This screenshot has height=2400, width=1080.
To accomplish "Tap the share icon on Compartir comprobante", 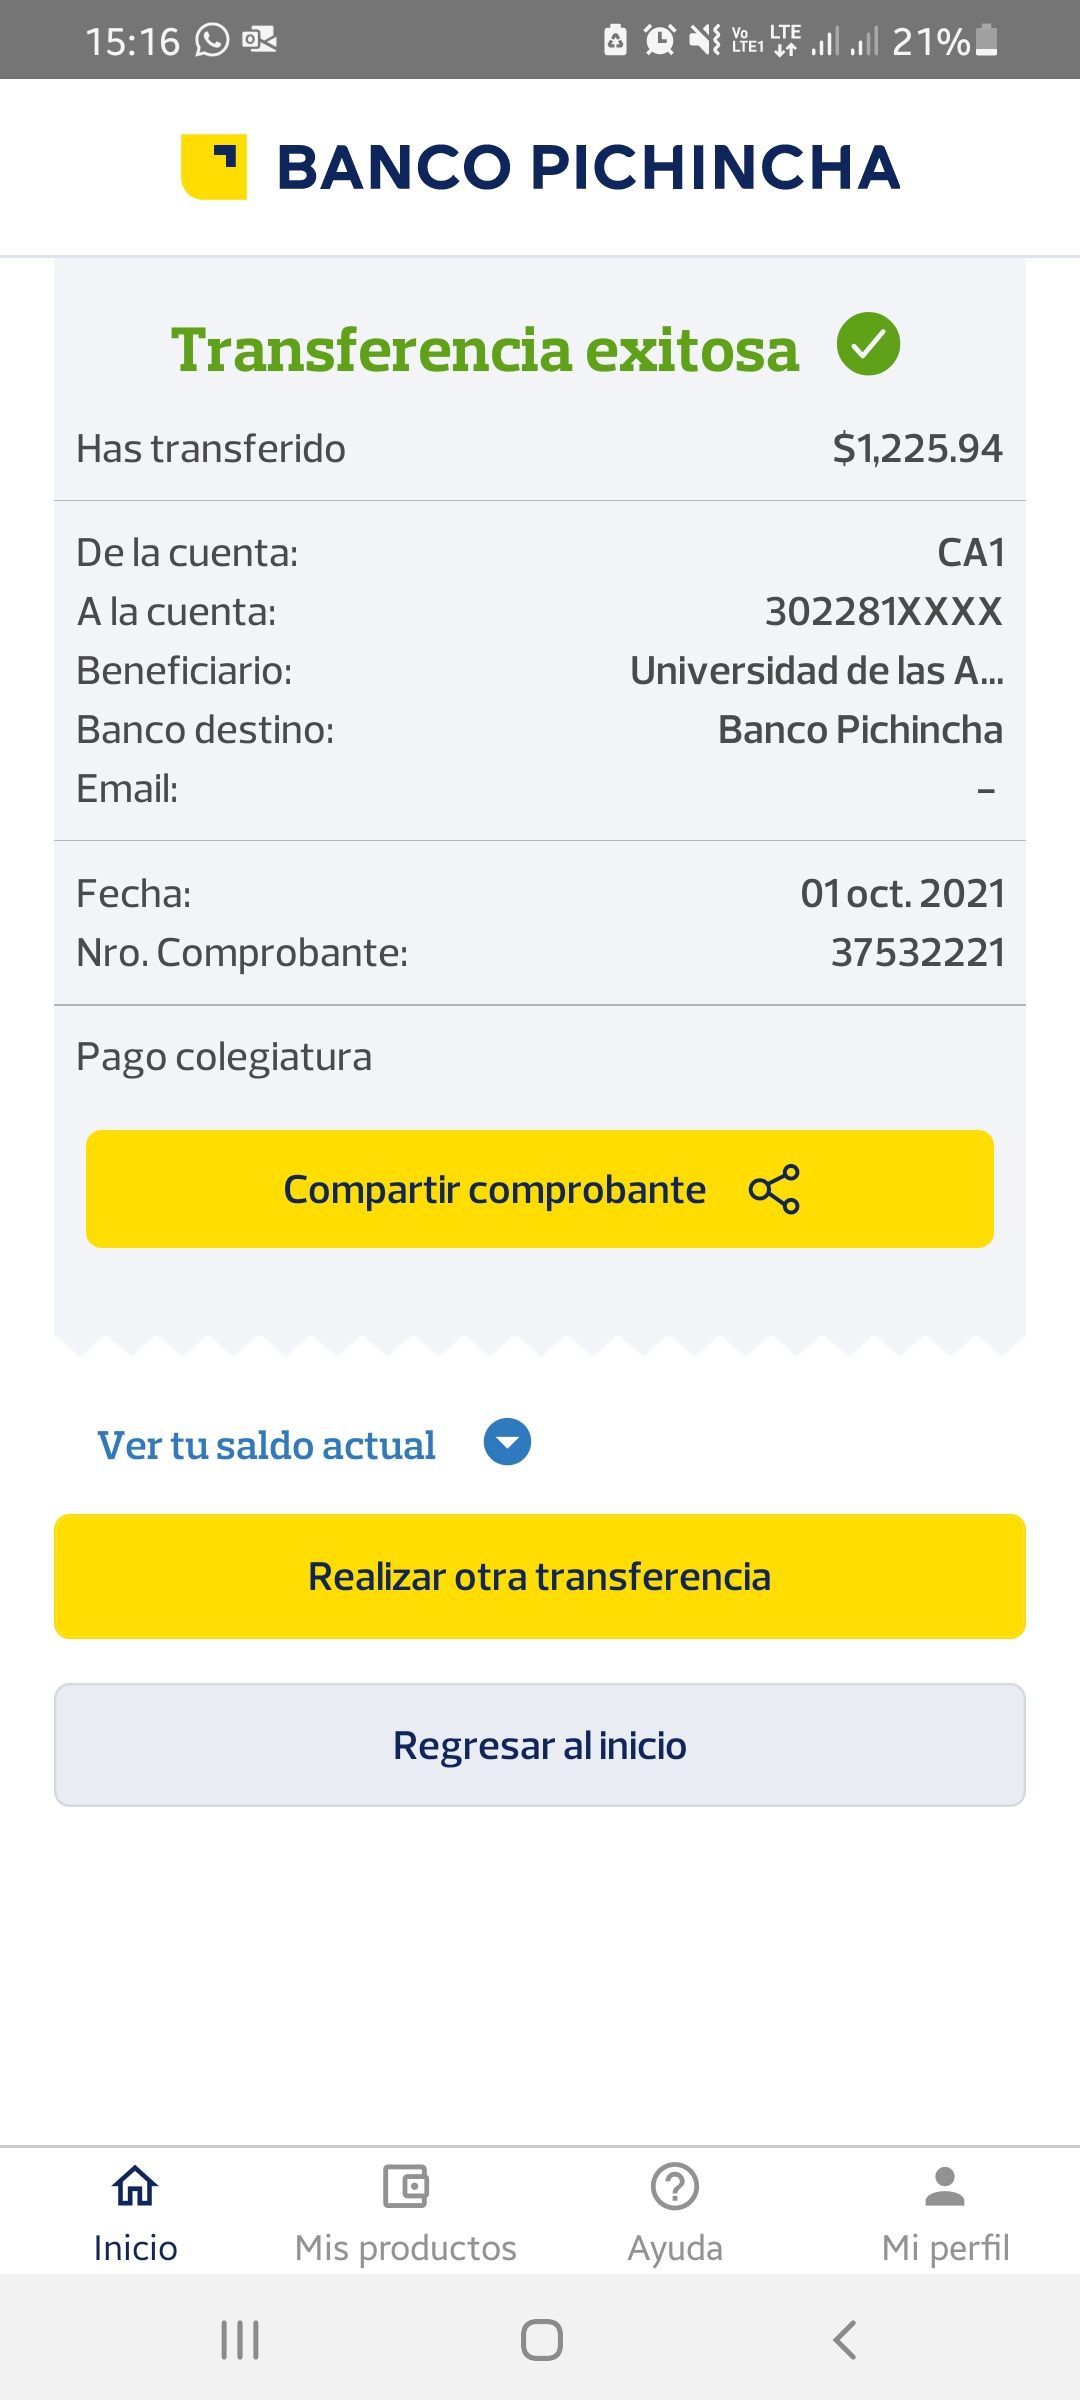I will pyautogui.click(x=774, y=1189).
